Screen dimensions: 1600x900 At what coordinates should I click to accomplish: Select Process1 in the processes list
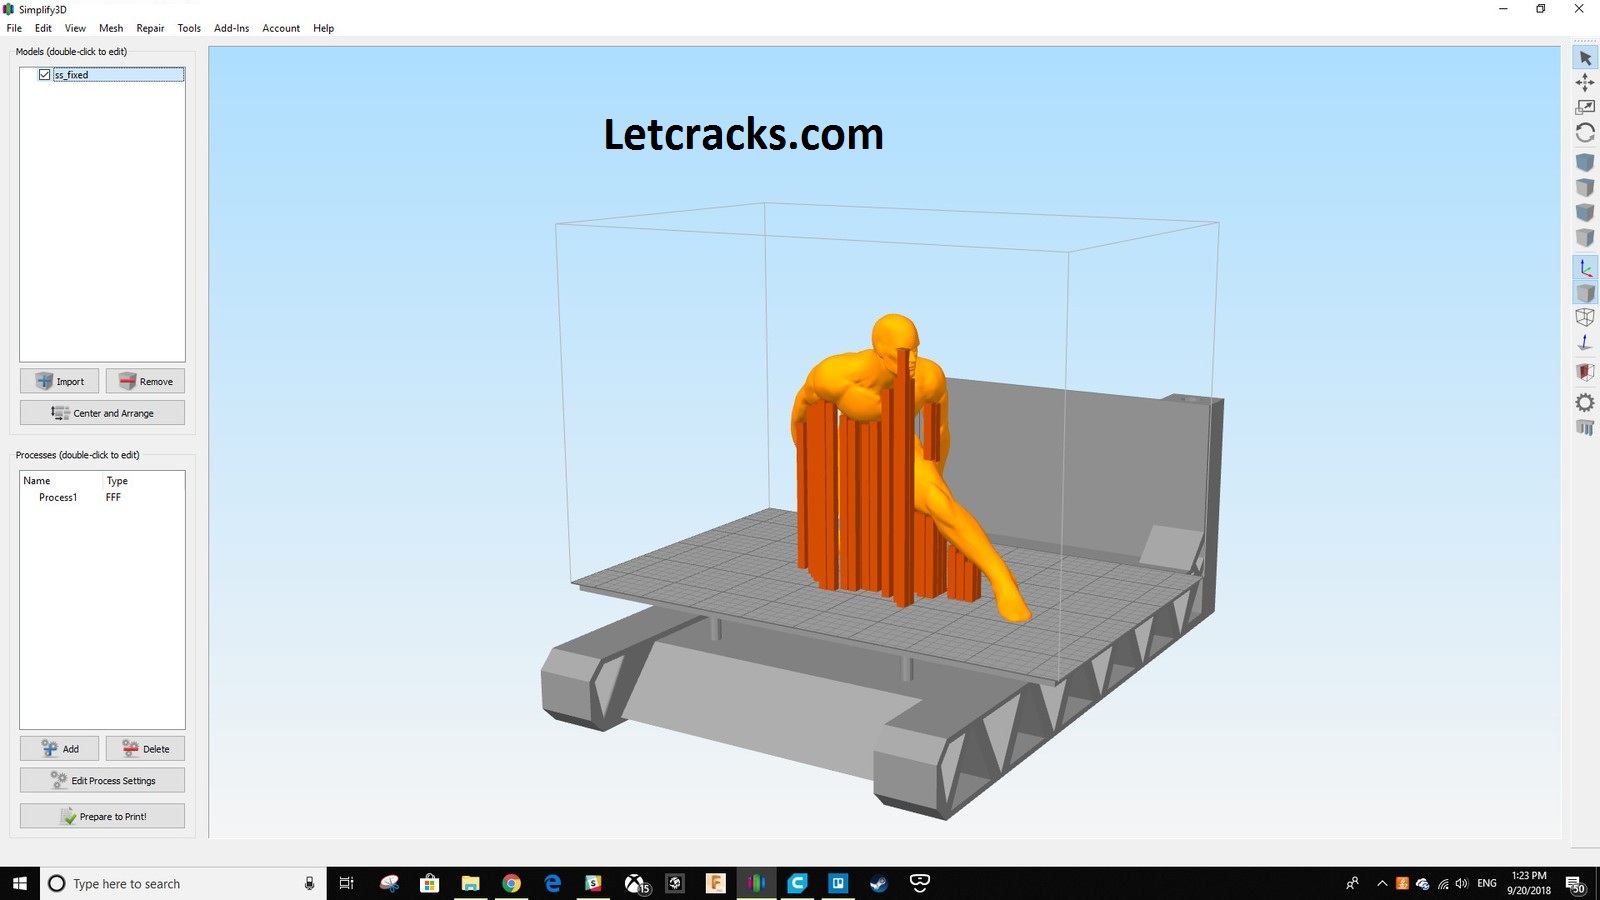58,497
